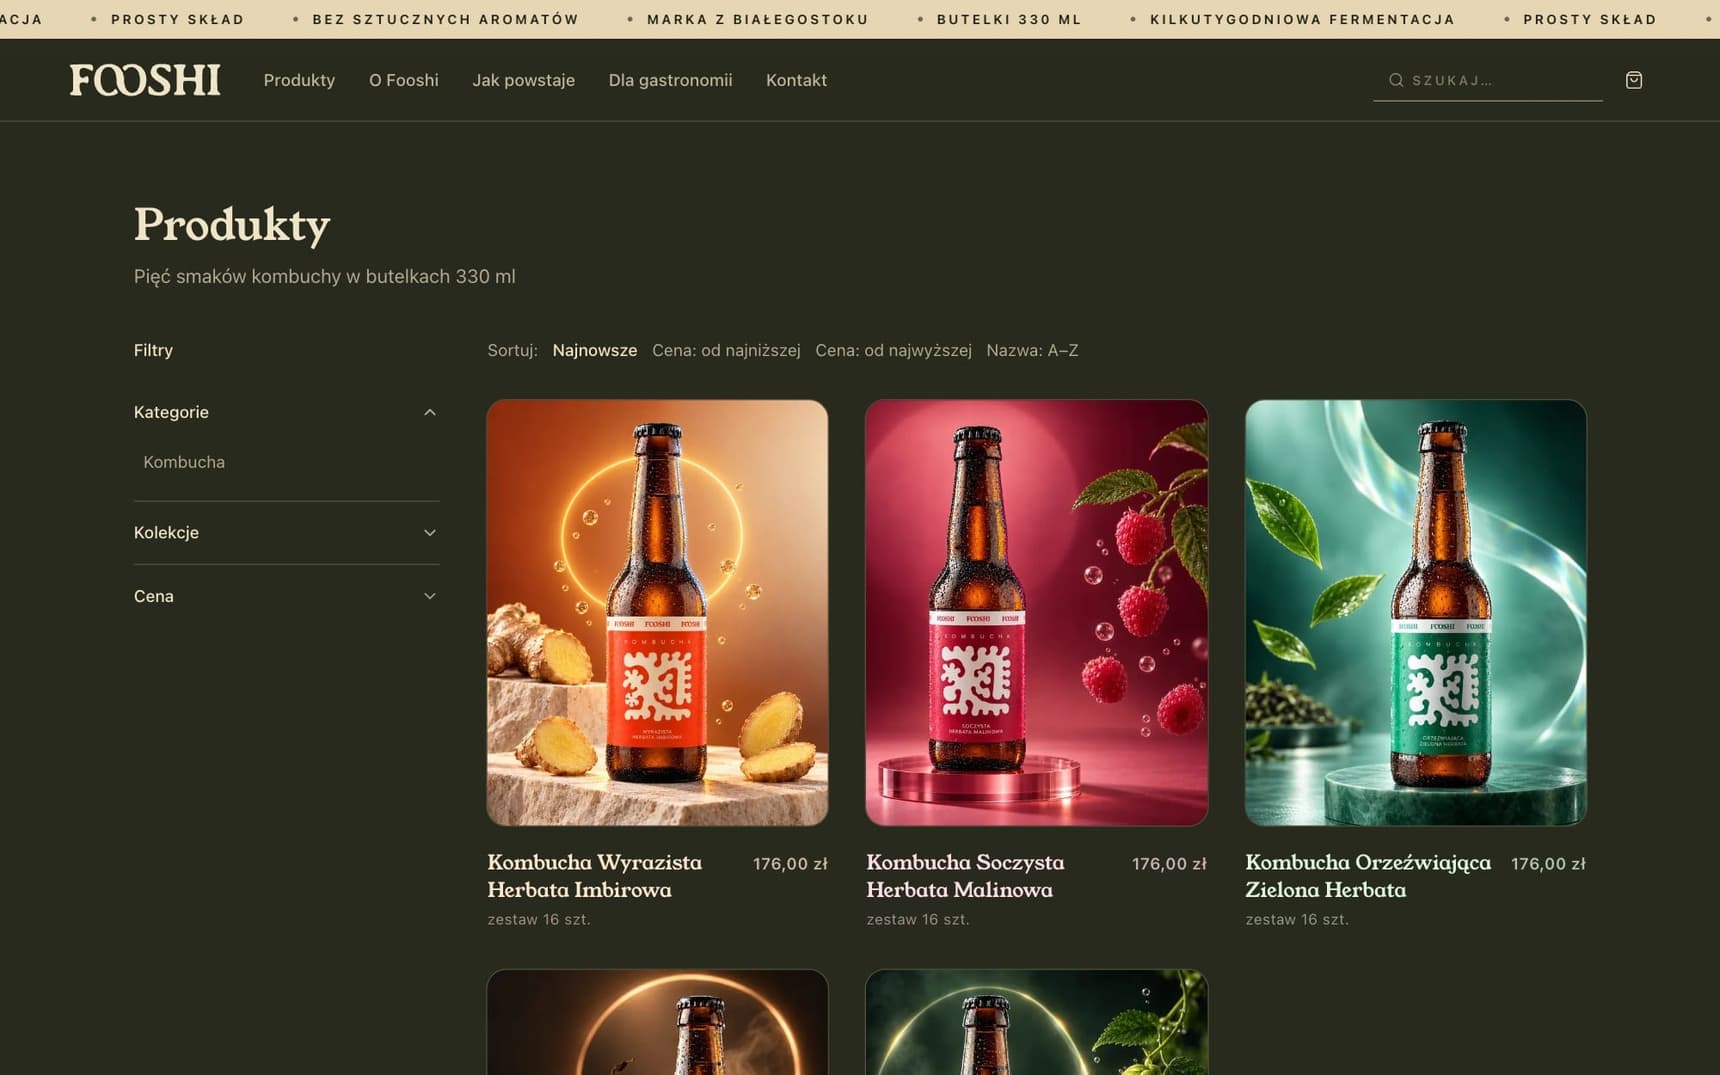
Task: Click the 176,00 zł price of Imbirowa
Action: tap(790, 864)
